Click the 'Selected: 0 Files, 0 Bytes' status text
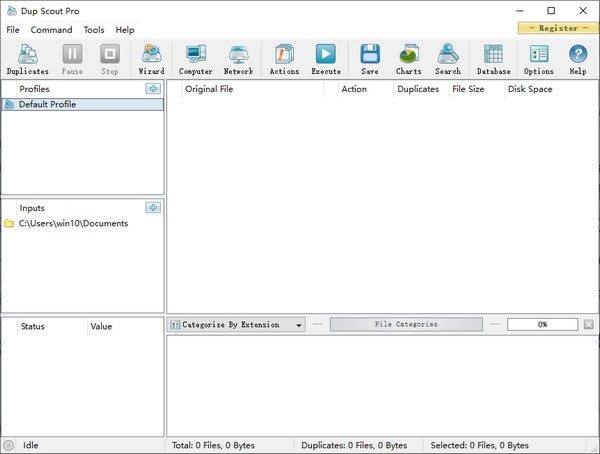600x454 pixels. pyautogui.click(x=479, y=445)
